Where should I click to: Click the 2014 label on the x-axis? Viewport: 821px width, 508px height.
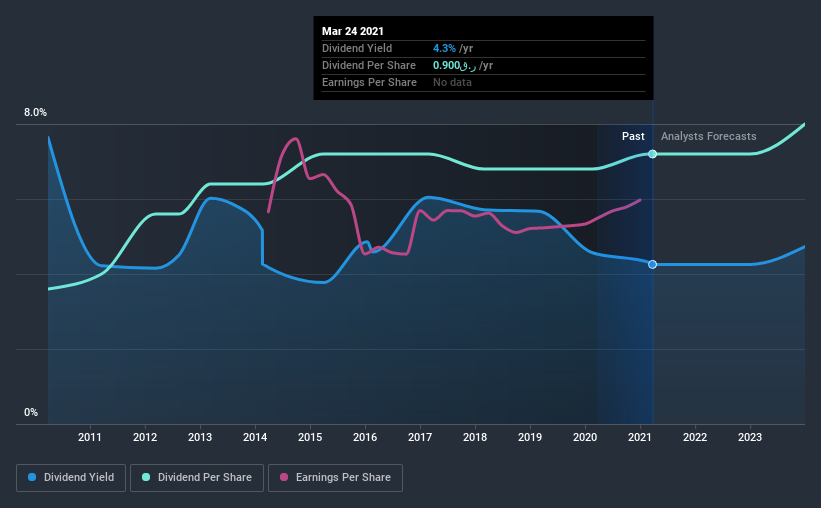[255, 437]
